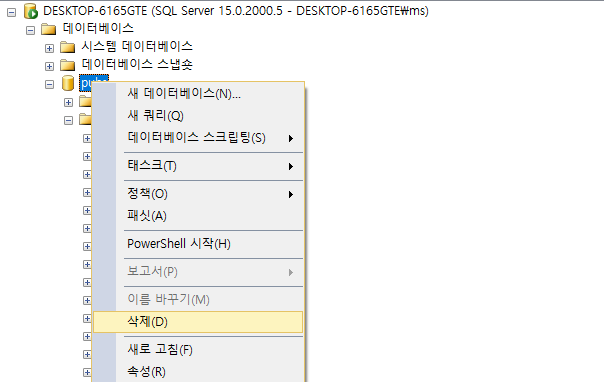Select the 시스템 데이터베이스 tree label

[x=137, y=47]
